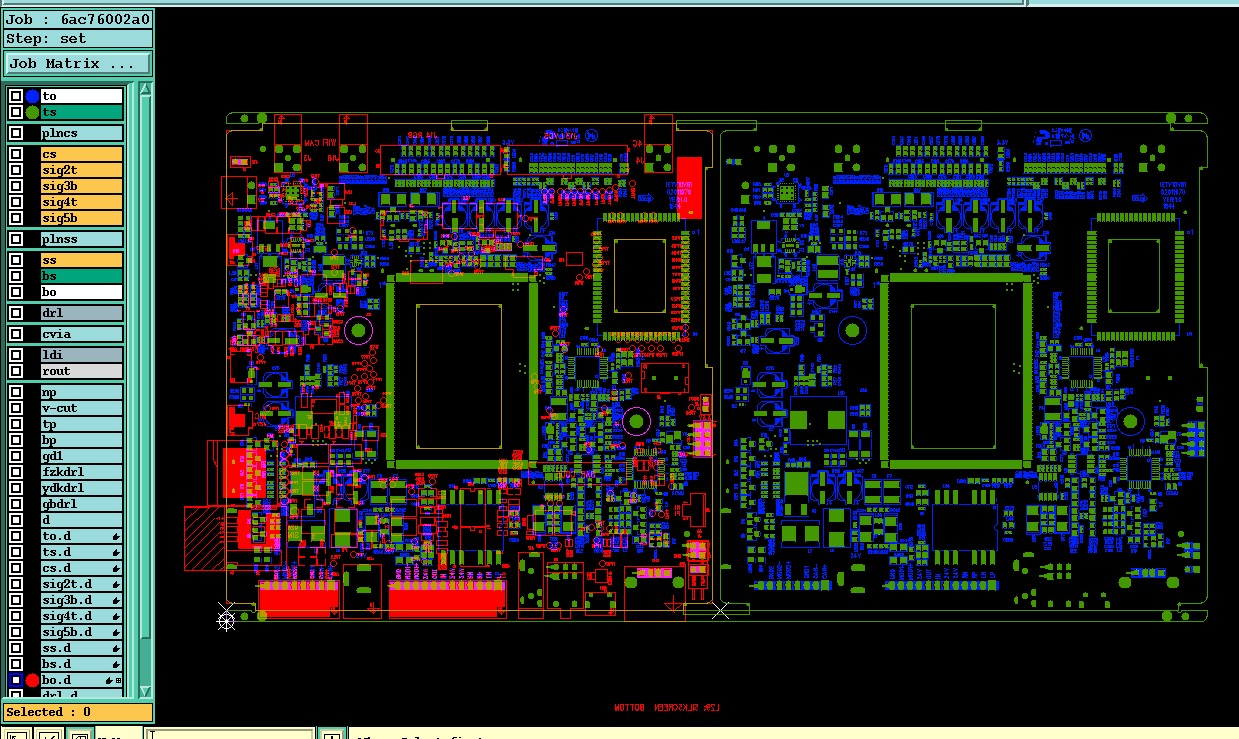The height and width of the screenshot is (739, 1239).
Task: Toggle the v-cut layer checkbox
Action: [x=16, y=408]
